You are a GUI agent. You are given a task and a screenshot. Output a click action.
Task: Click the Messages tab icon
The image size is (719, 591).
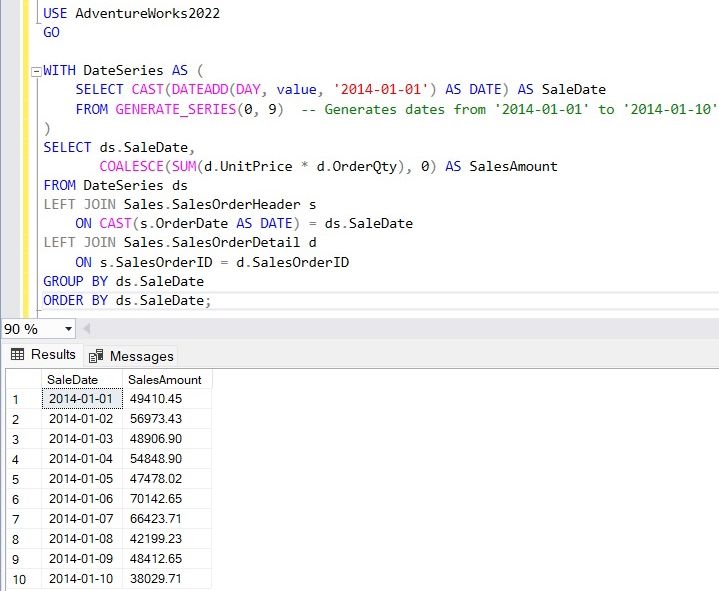[96, 356]
